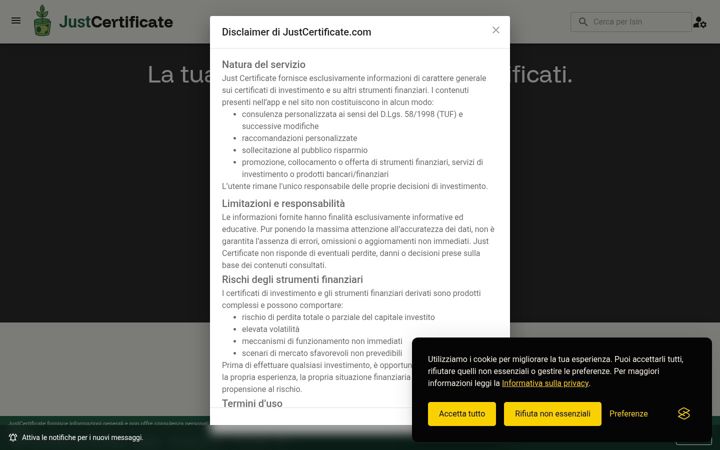The width and height of the screenshot is (720, 450).
Task: Open cookie 'Preferenze' settings
Action: pos(628,414)
